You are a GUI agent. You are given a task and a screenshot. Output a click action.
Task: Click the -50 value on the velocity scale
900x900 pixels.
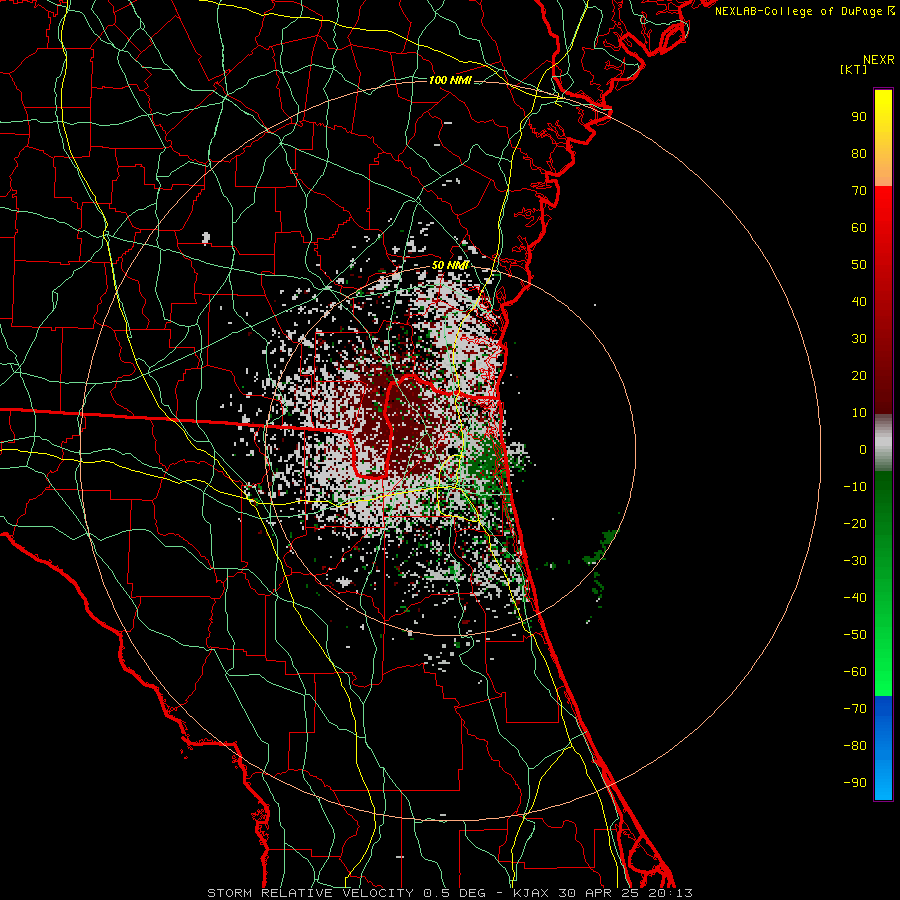pyautogui.click(x=855, y=635)
